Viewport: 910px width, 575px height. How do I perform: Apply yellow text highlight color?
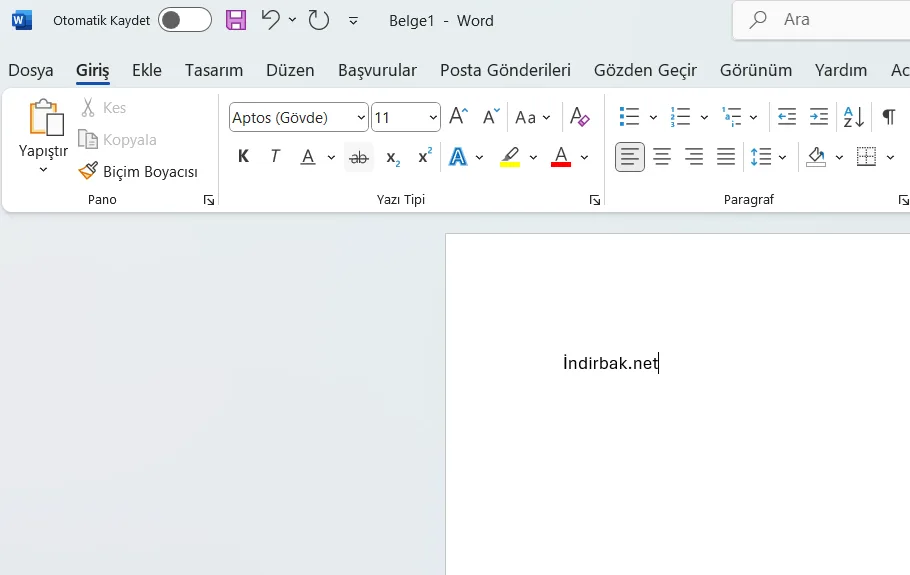[510, 157]
